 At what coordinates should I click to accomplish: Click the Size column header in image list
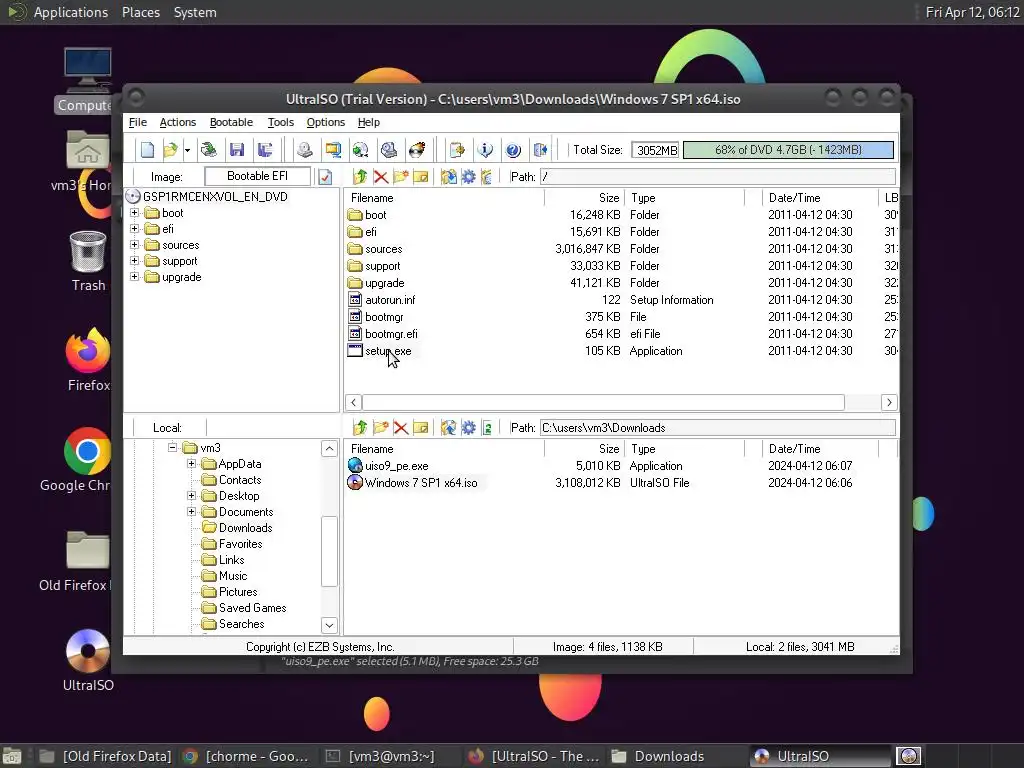coord(584,198)
